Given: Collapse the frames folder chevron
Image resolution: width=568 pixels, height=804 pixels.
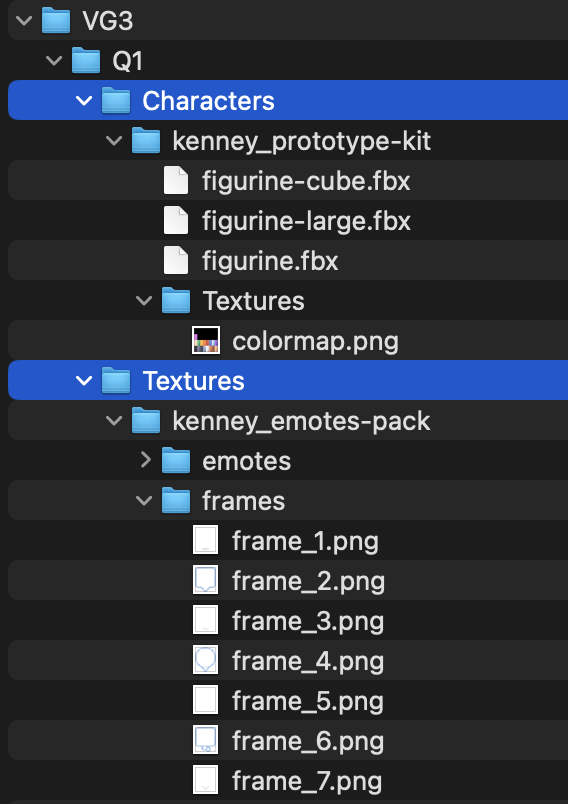Looking at the screenshot, I should pos(144,501).
